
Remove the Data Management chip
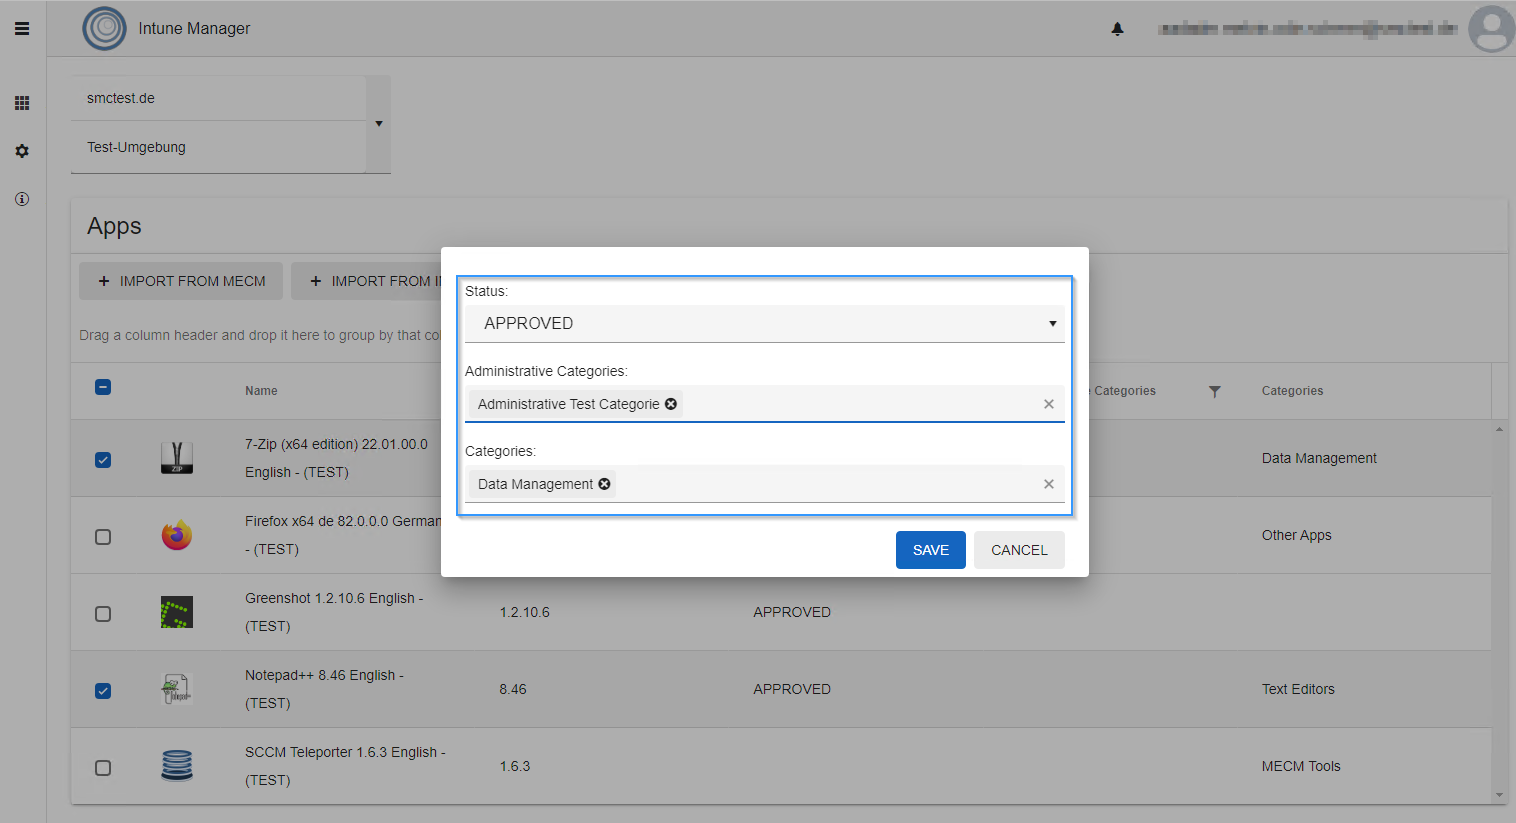pyautogui.click(x=604, y=484)
